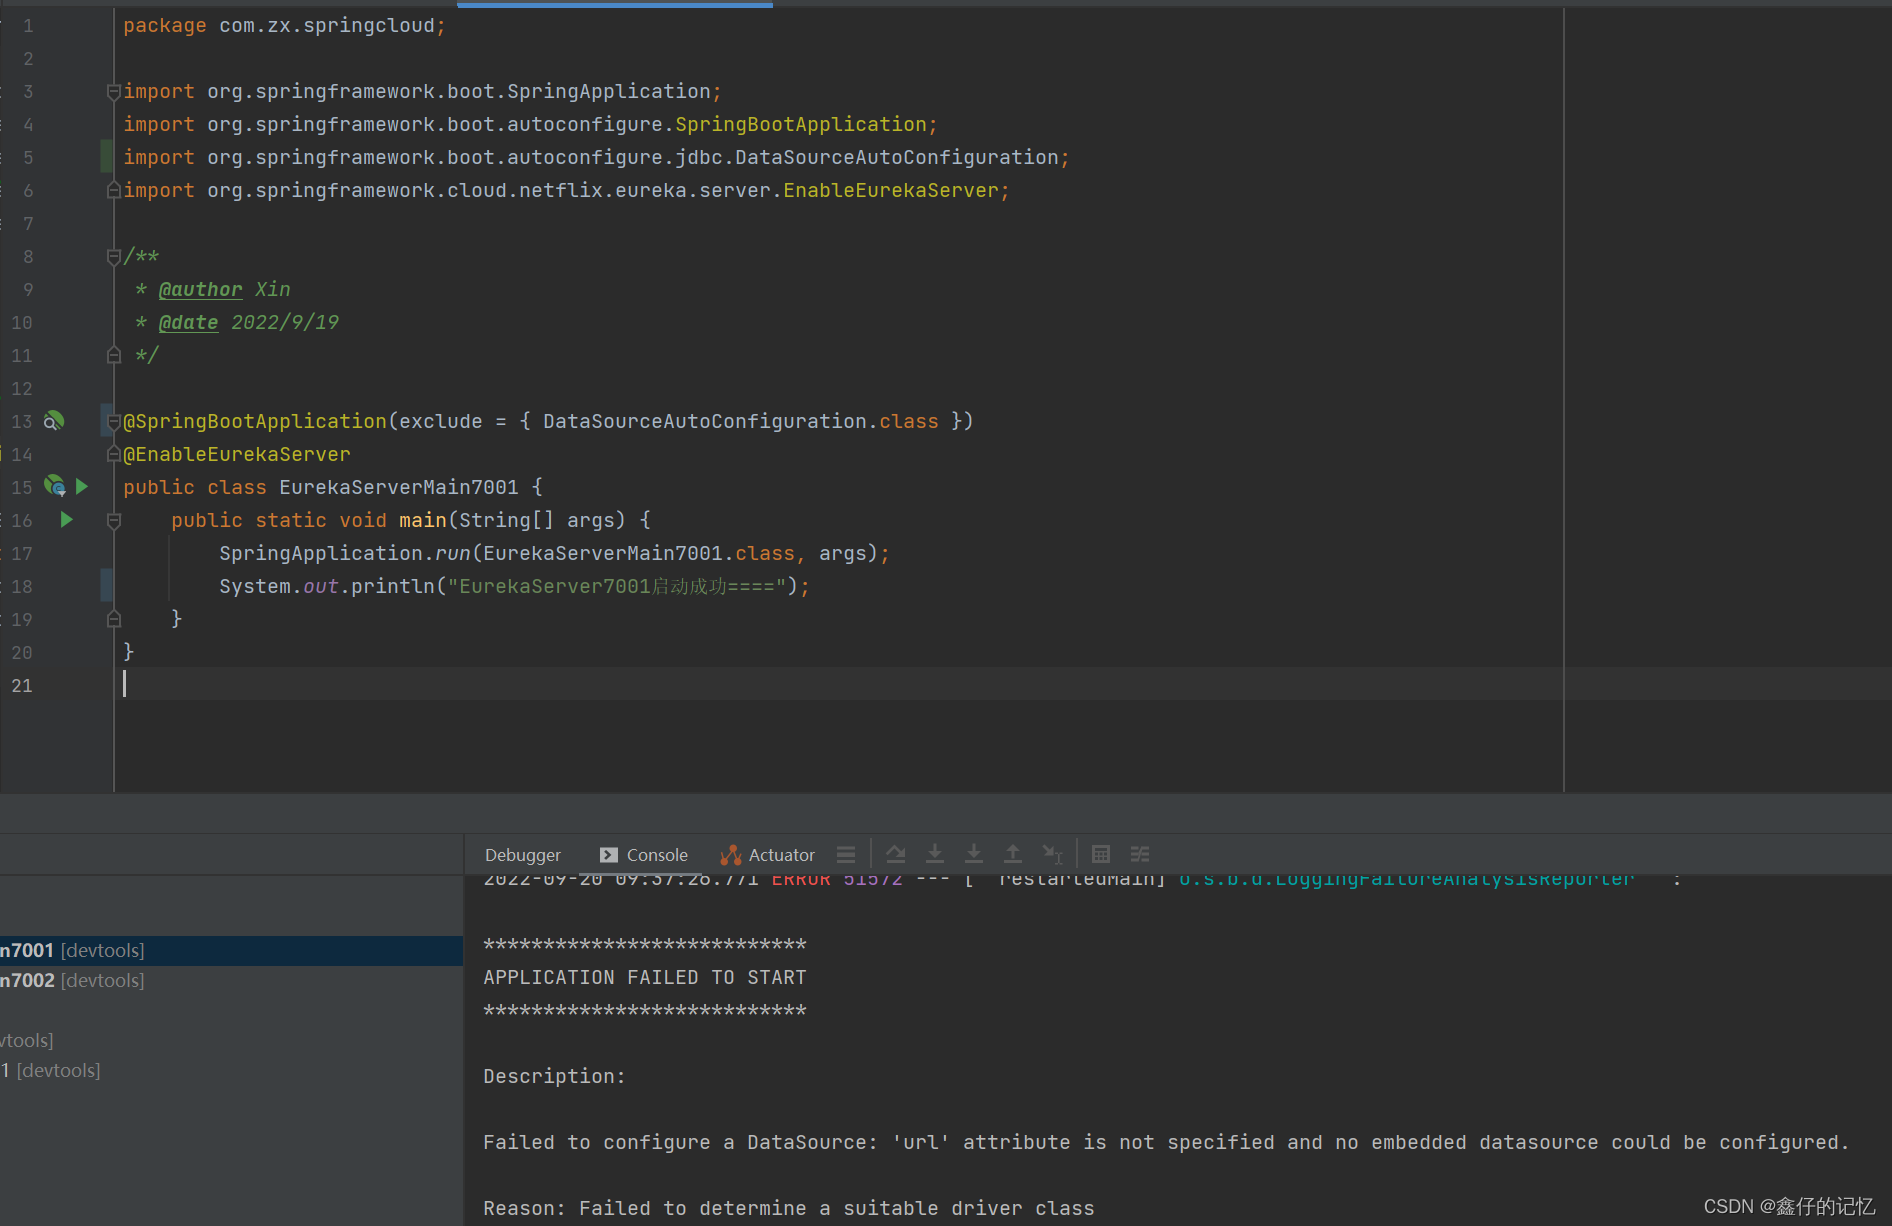Select the n7002 [devtools] run configuration
The width and height of the screenshot is (1892, 1226).
[x=231, y=980]
